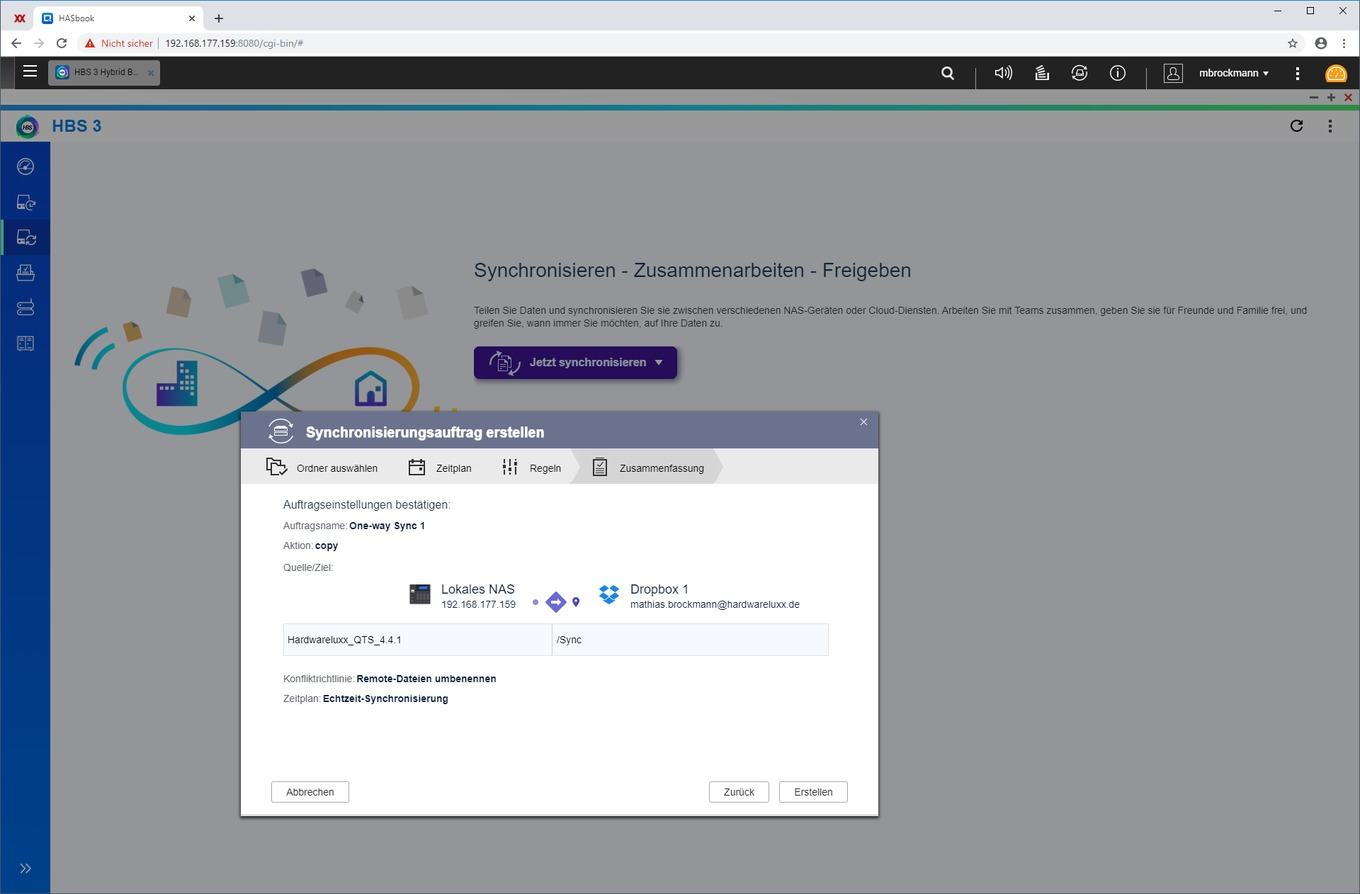
Task: Click the search magnifier icon in top bar
Action: tap(947, 73)
